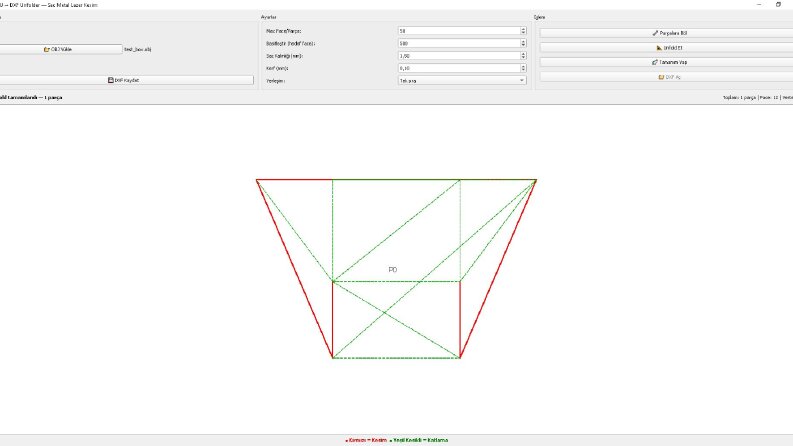Click the Basitleştir hedef face field

coord(459,43)
